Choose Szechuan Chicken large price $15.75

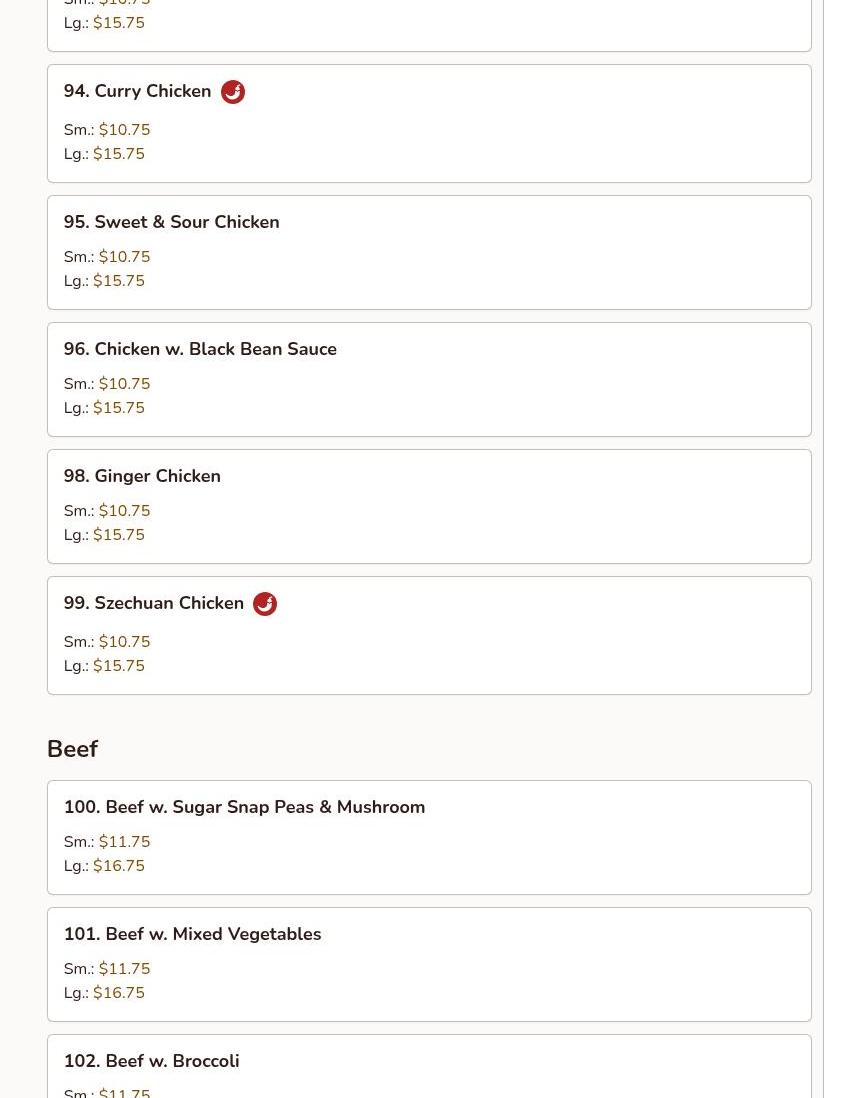(119, 666)
